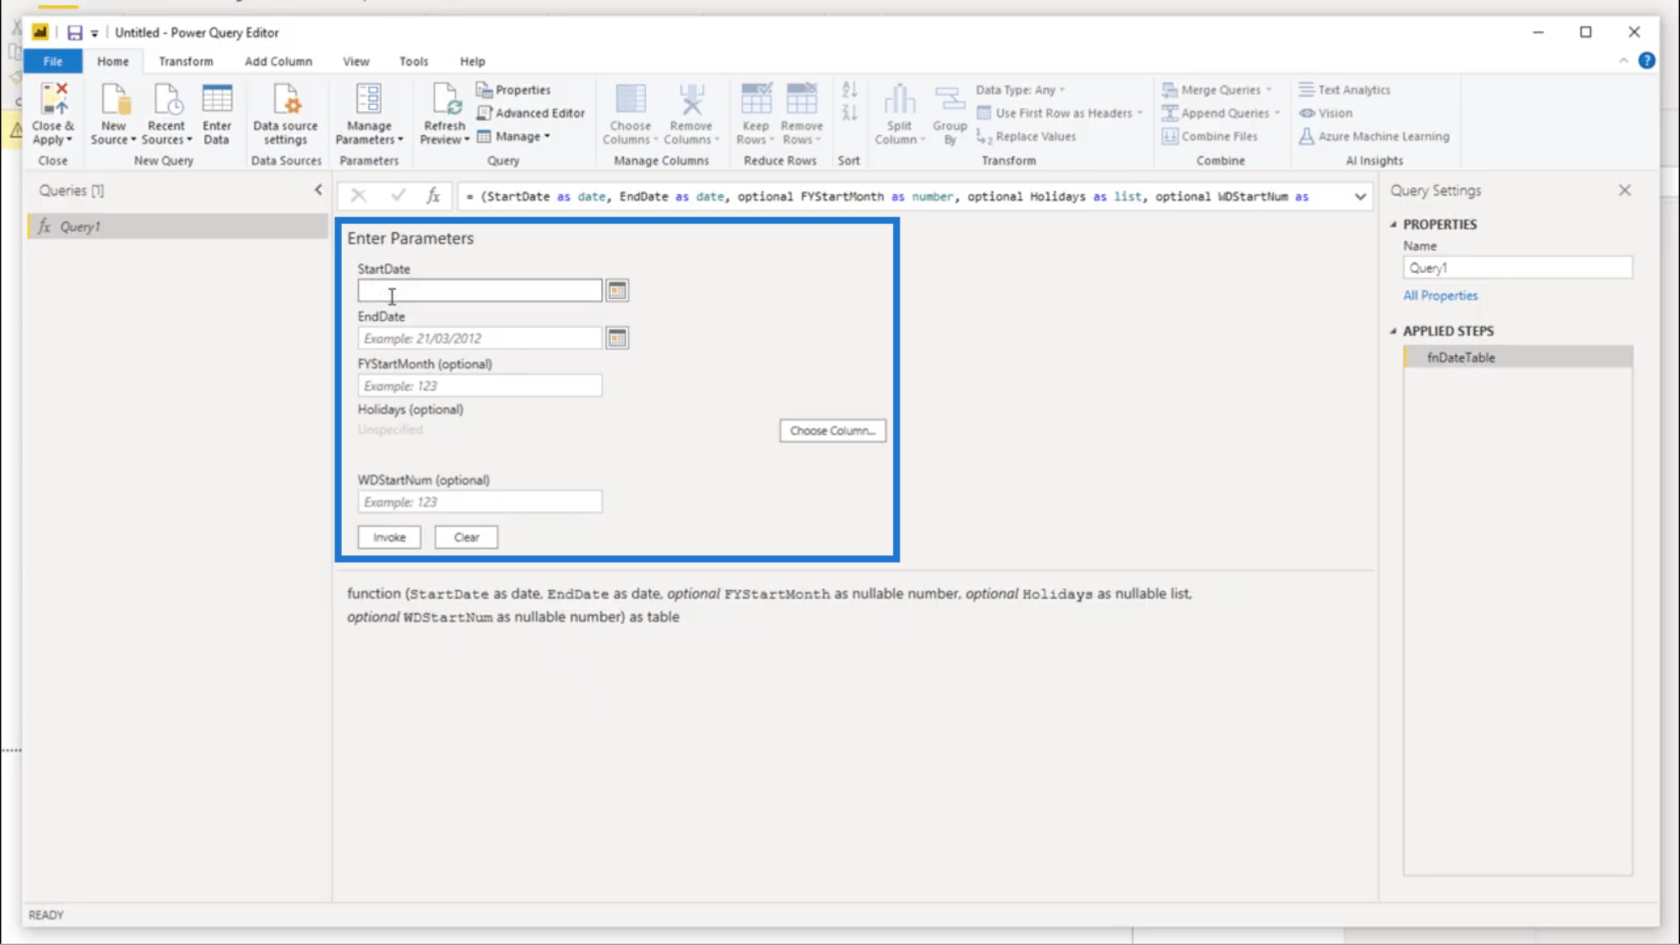Open the File menu

coord(53,62)
